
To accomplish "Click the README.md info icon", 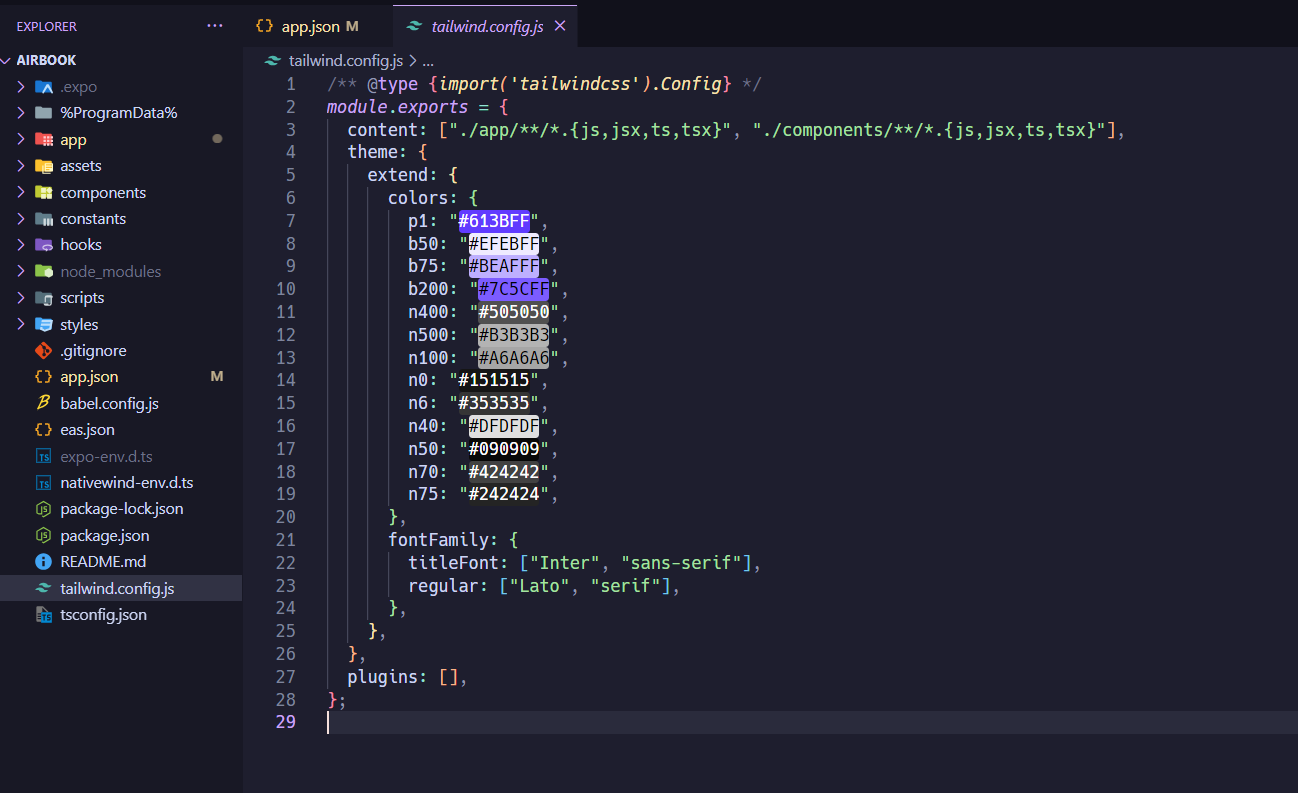I will pos(43,562).
